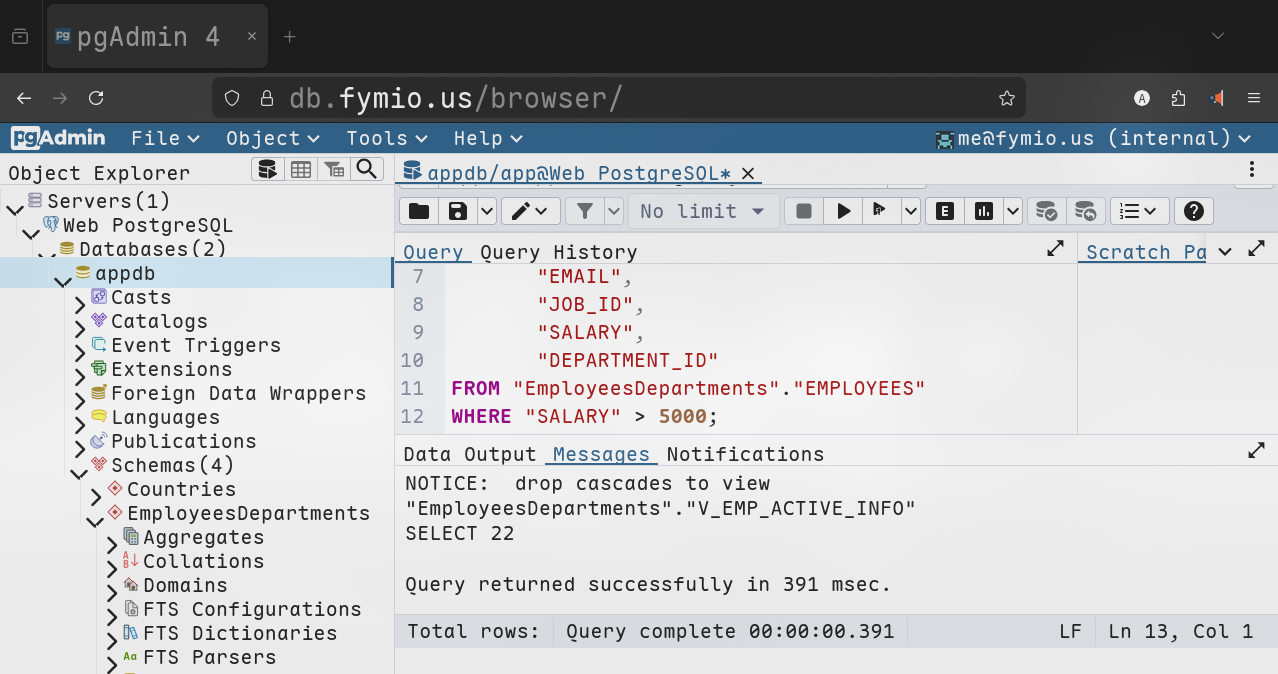The height and width of the screenshot is (674, 1278).
Task: Open Query Tool from Object Explorer toolbar
Action: [267, 169]
